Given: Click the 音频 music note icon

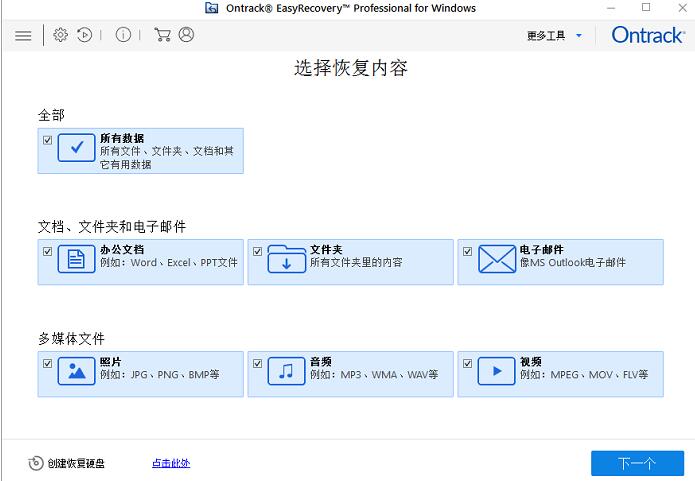Looking at the screenshot, I should click(286, 371).
